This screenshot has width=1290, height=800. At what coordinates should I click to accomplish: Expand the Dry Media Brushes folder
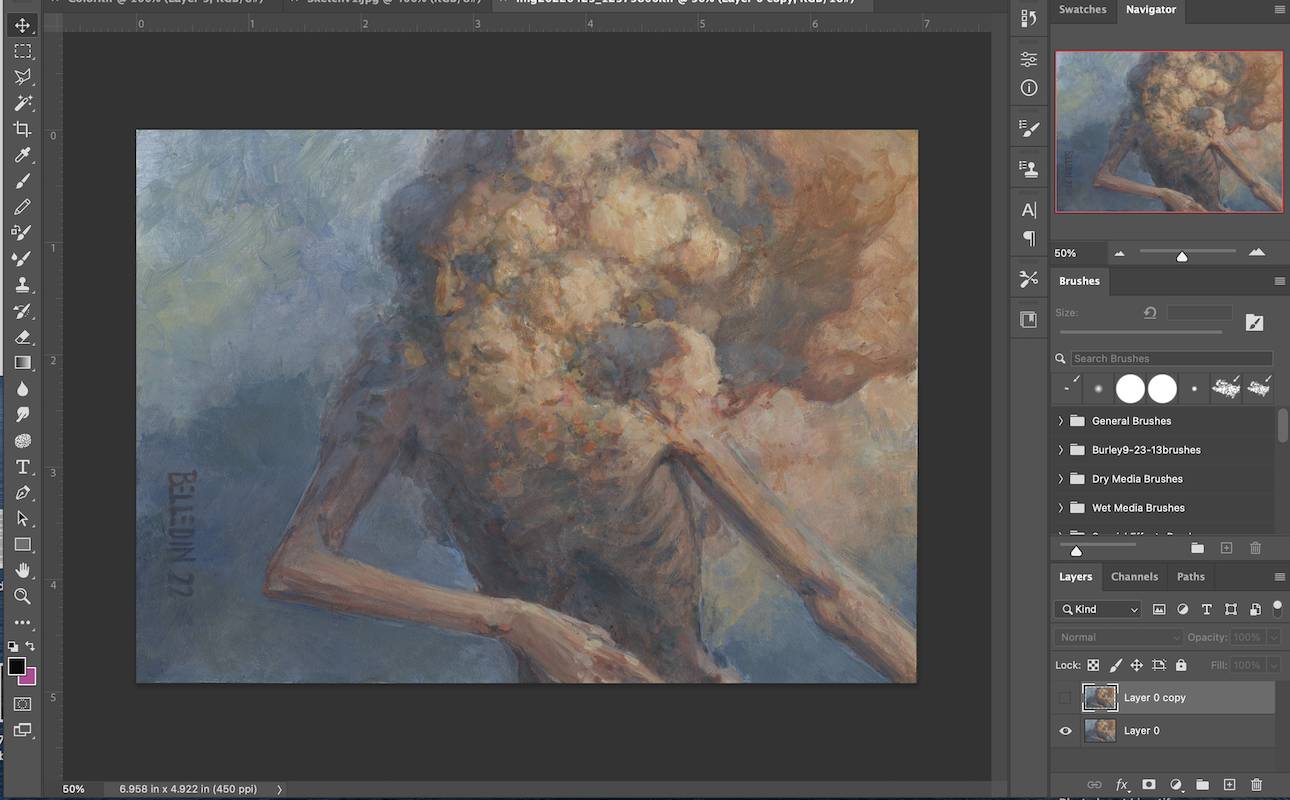pyautogui.click(x=1061, y=479)
